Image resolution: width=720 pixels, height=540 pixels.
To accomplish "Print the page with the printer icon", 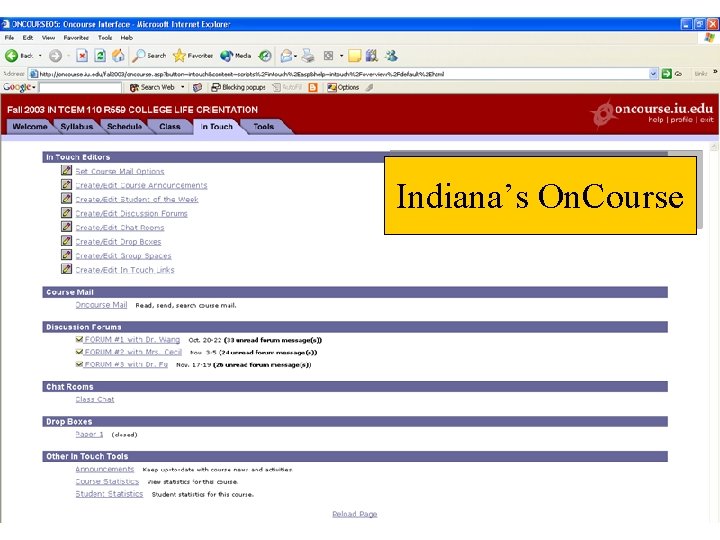I will (x=308, y=56).
